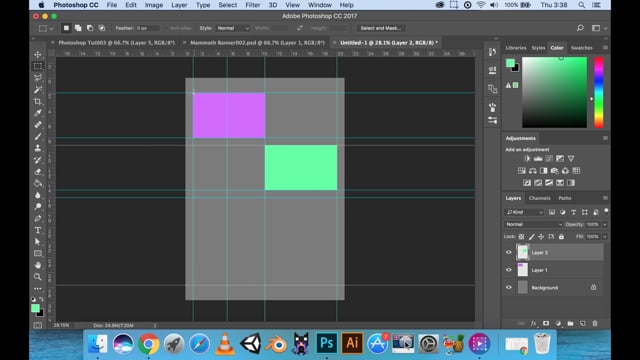Delete layer with trash icon
Image resolution: width=640 pixels, height=360 pixels.
(595, 323)
